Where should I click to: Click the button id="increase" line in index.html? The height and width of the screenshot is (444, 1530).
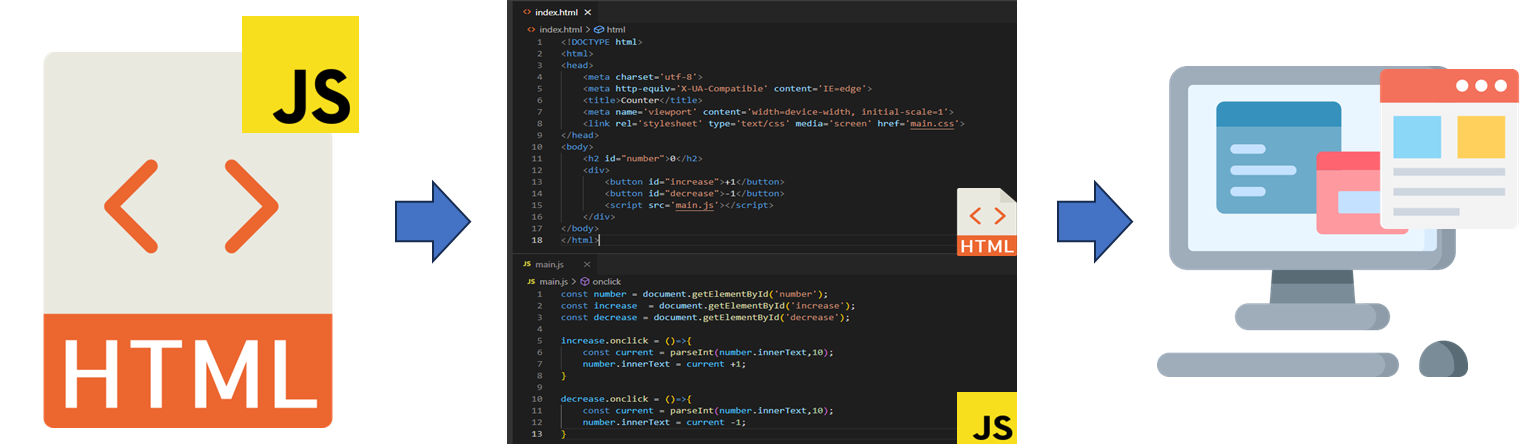click(x=694, y=181)
